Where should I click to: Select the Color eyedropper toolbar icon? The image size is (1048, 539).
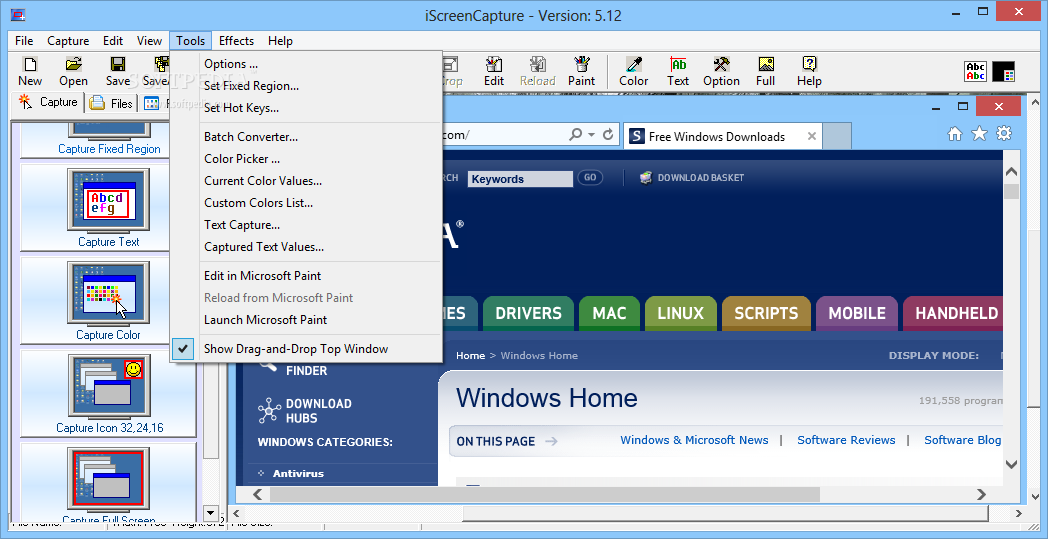[634, 72]
